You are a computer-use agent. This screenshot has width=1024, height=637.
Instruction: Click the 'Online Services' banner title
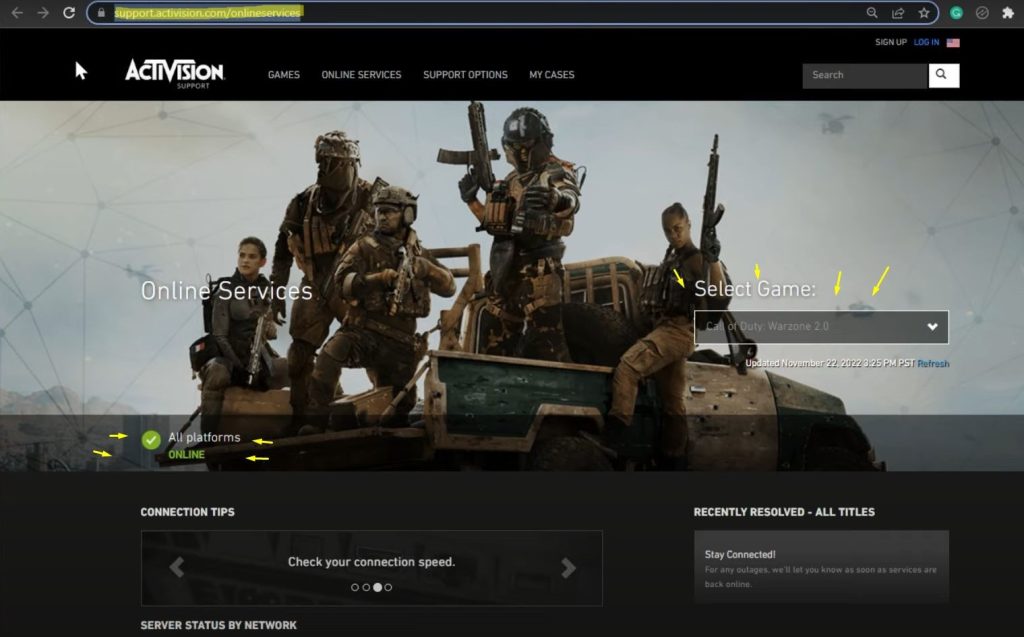coord(227,291)
